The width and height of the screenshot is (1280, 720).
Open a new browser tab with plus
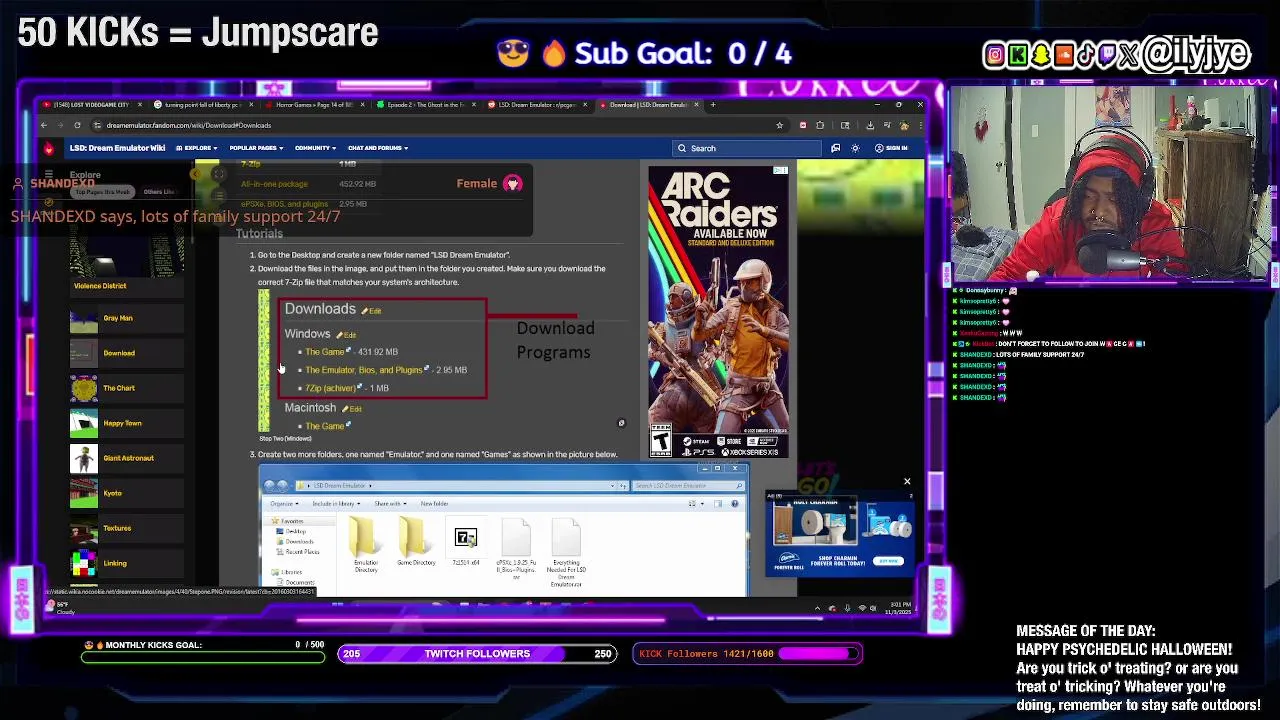pos(713,104)
